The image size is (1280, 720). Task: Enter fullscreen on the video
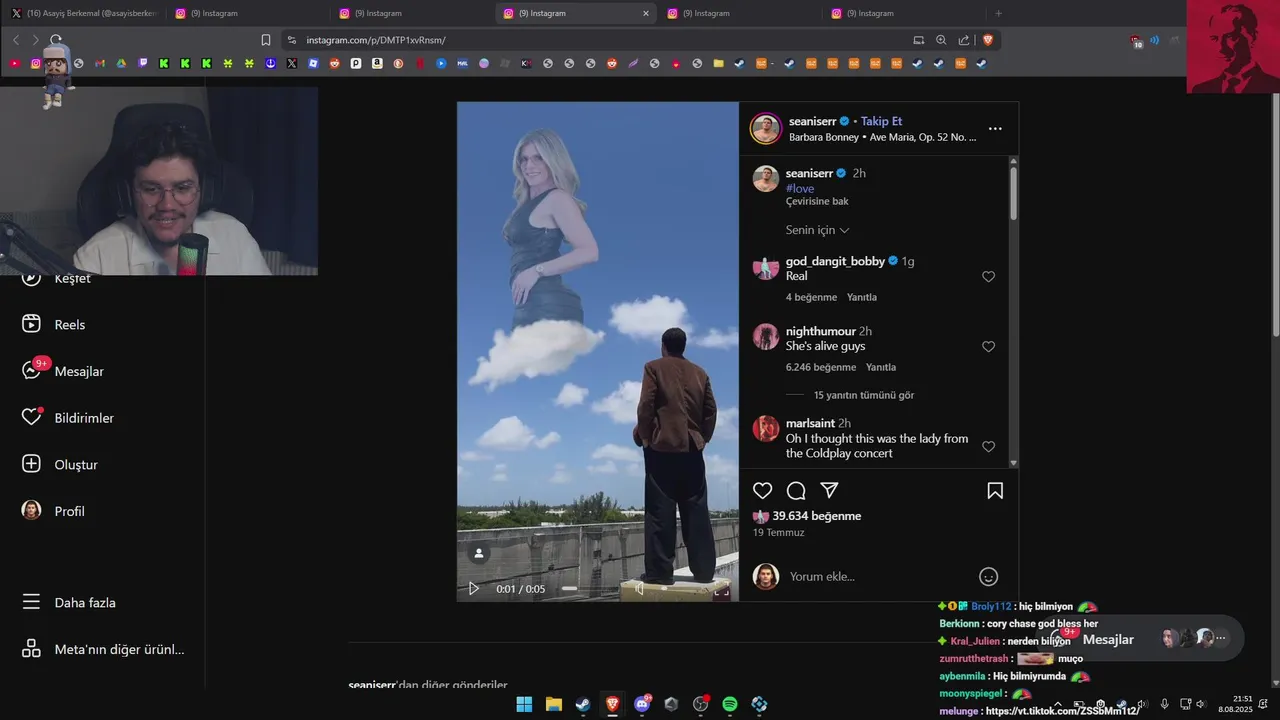[x=721, y=590]
